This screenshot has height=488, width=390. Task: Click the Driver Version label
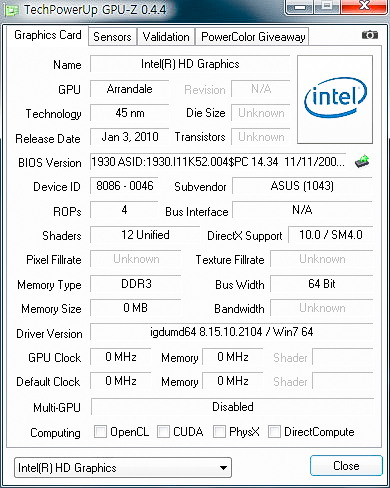(49, 334)
